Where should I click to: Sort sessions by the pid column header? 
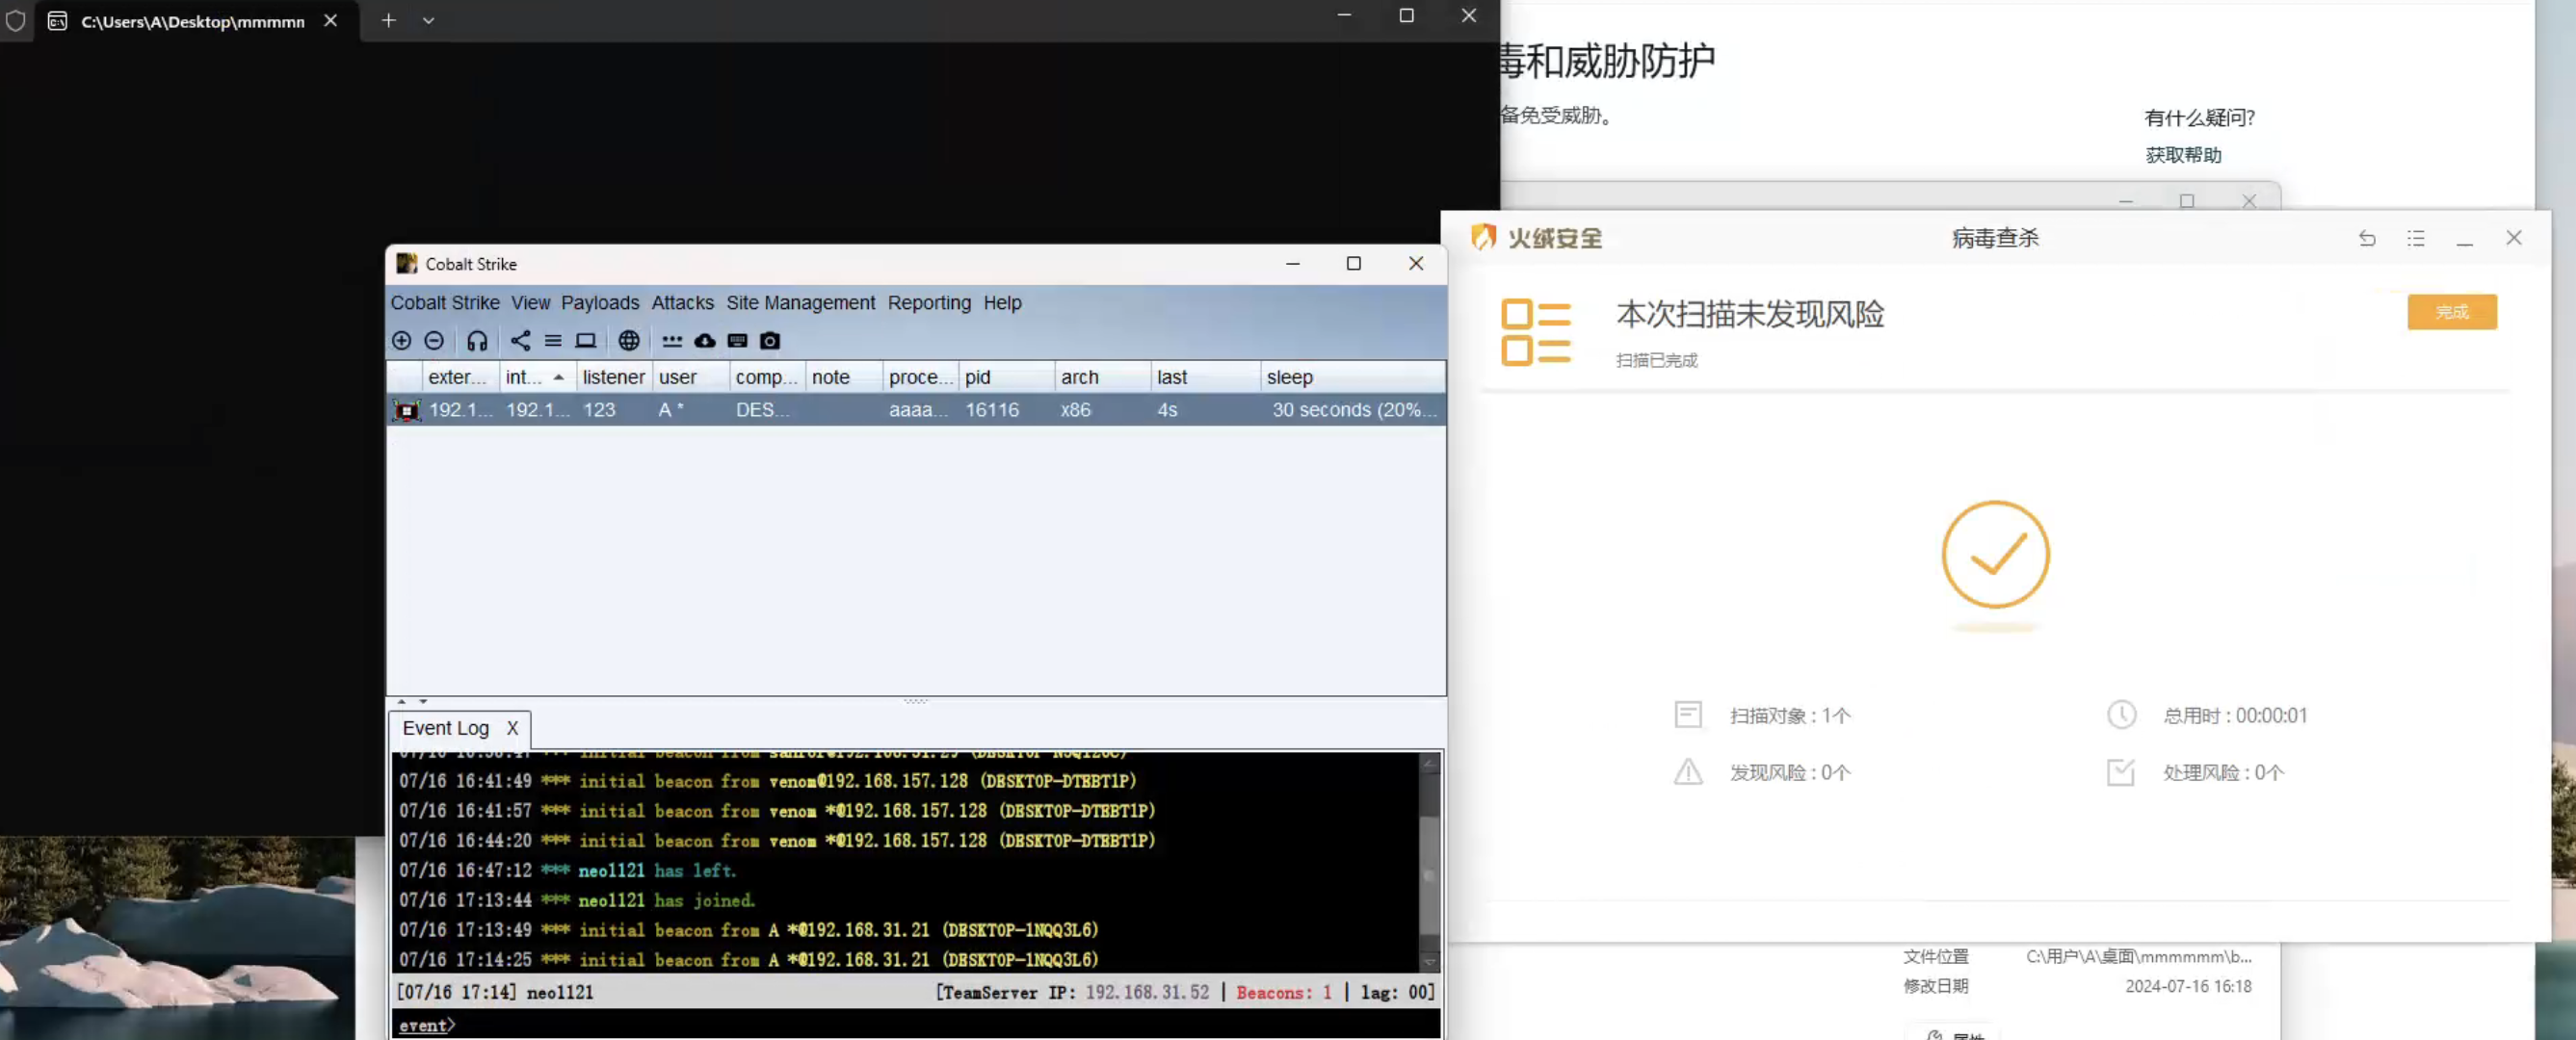(1006, 378)
